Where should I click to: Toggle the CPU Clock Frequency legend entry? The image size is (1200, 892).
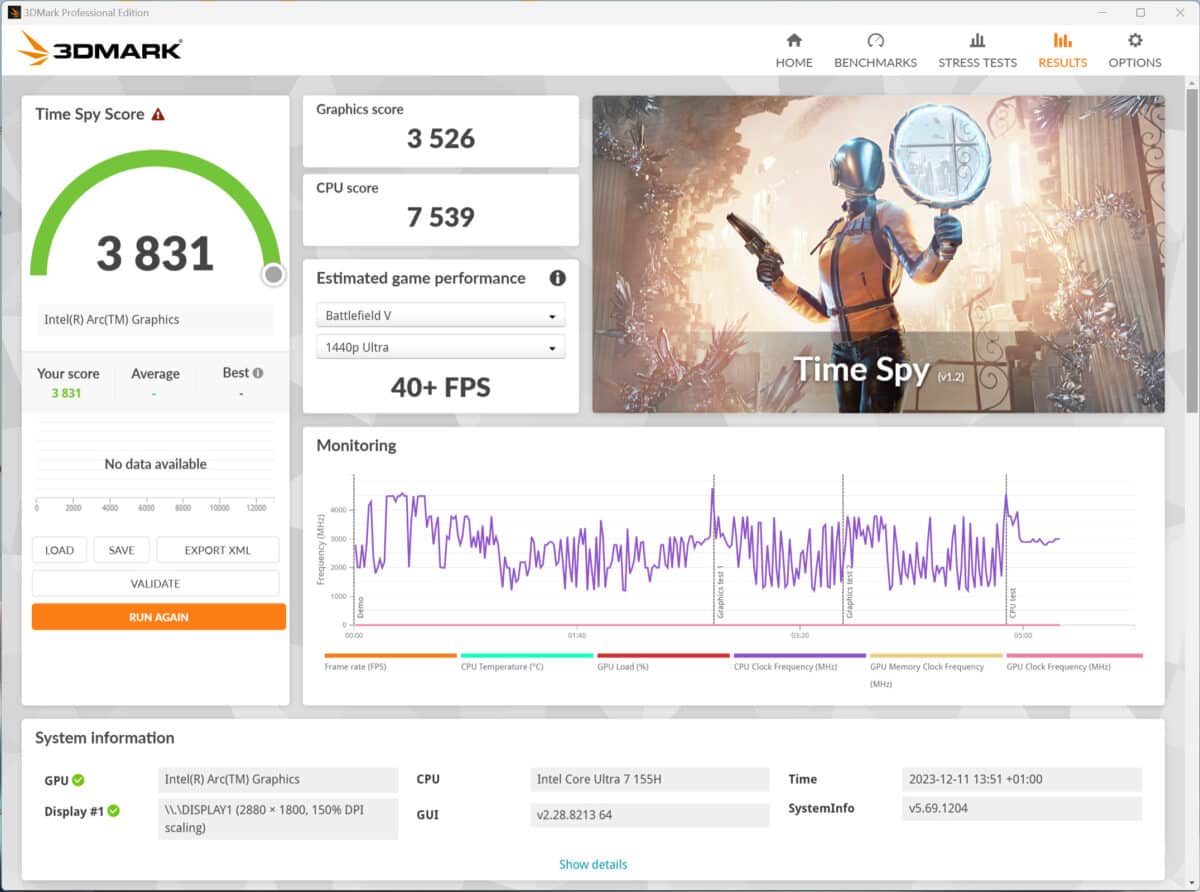click(x=800, y=662)
